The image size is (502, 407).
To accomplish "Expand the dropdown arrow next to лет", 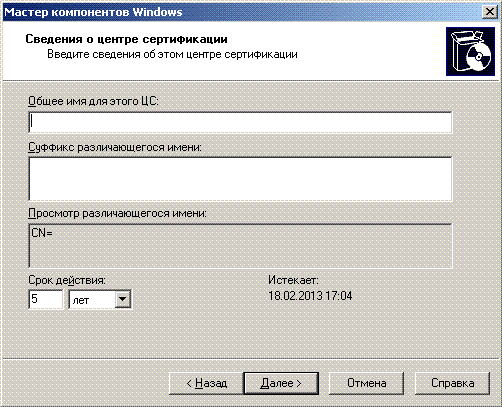I will click(123, 299).
